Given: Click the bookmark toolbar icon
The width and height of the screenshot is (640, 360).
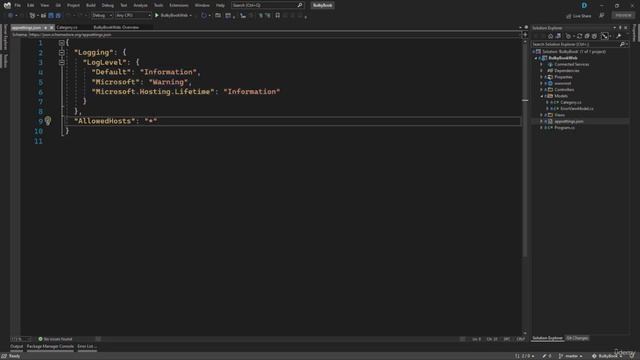Looking at the screenshot, I should [278, 16].
